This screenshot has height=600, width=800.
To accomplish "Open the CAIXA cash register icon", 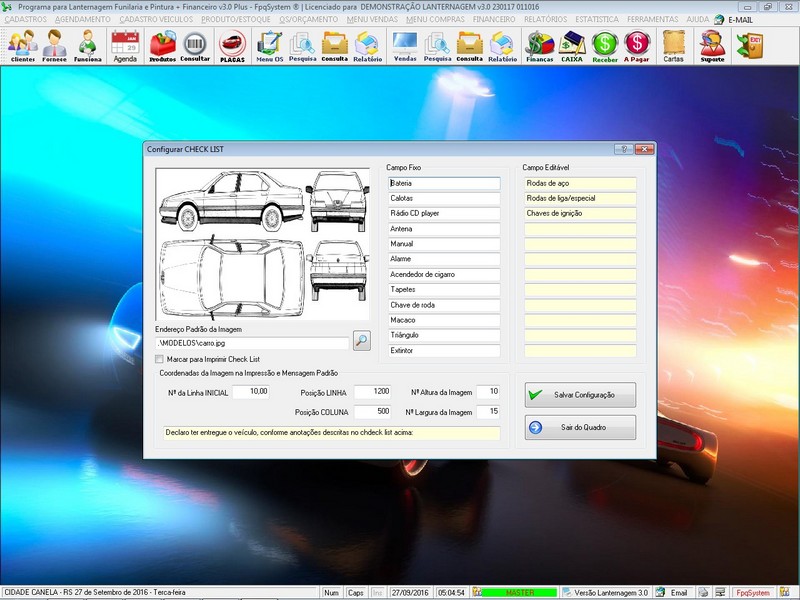I will (572, 45).
